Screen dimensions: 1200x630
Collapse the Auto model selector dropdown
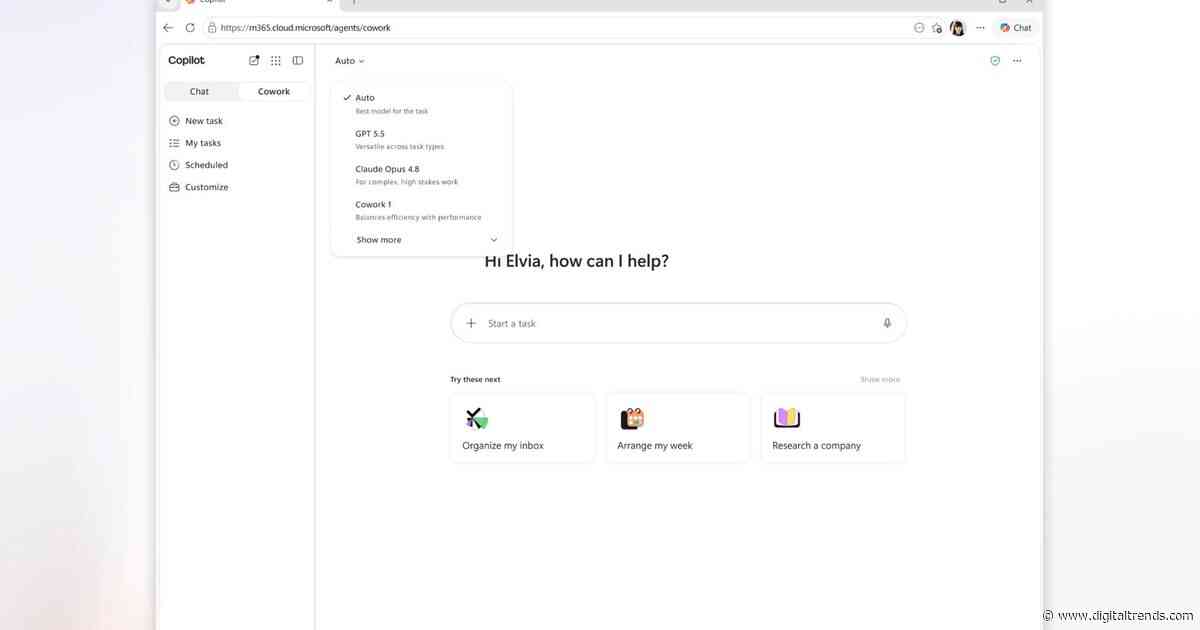pyautogui.click(x=349, y=61)
